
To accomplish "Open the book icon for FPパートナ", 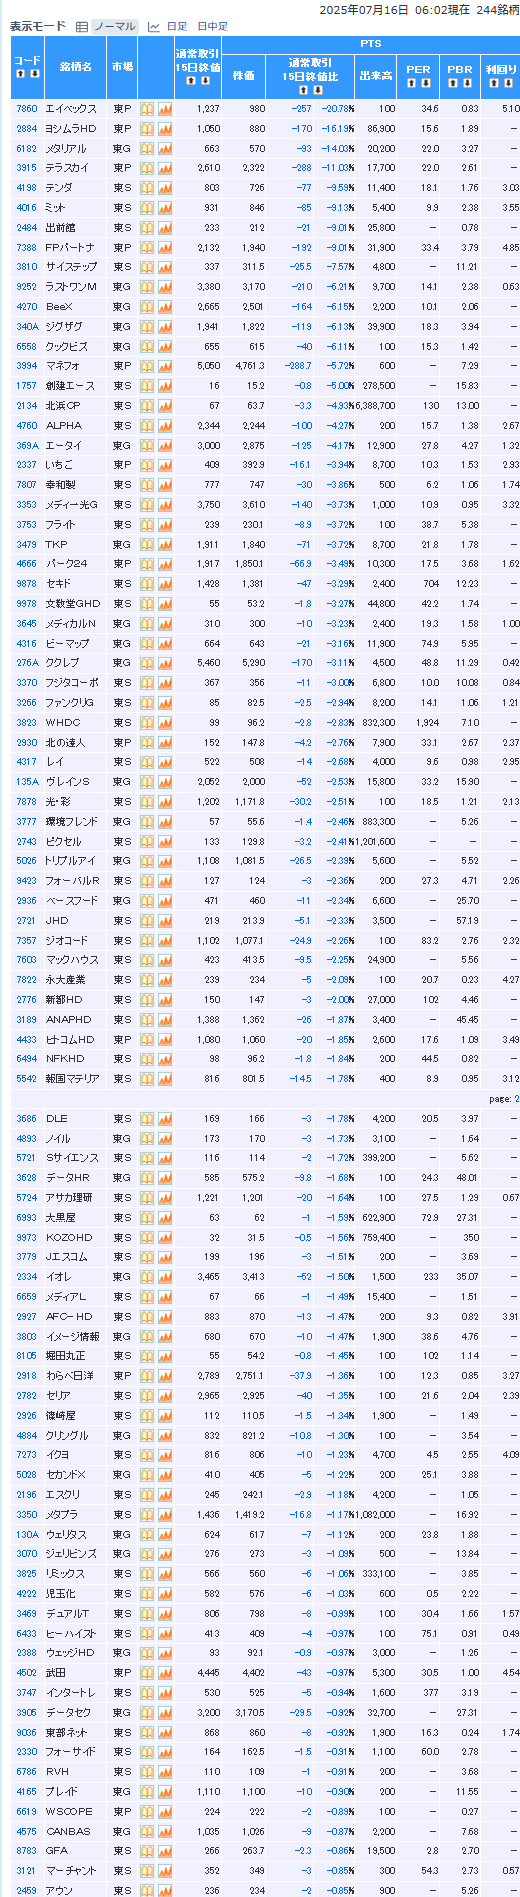I will click(146, 247).
